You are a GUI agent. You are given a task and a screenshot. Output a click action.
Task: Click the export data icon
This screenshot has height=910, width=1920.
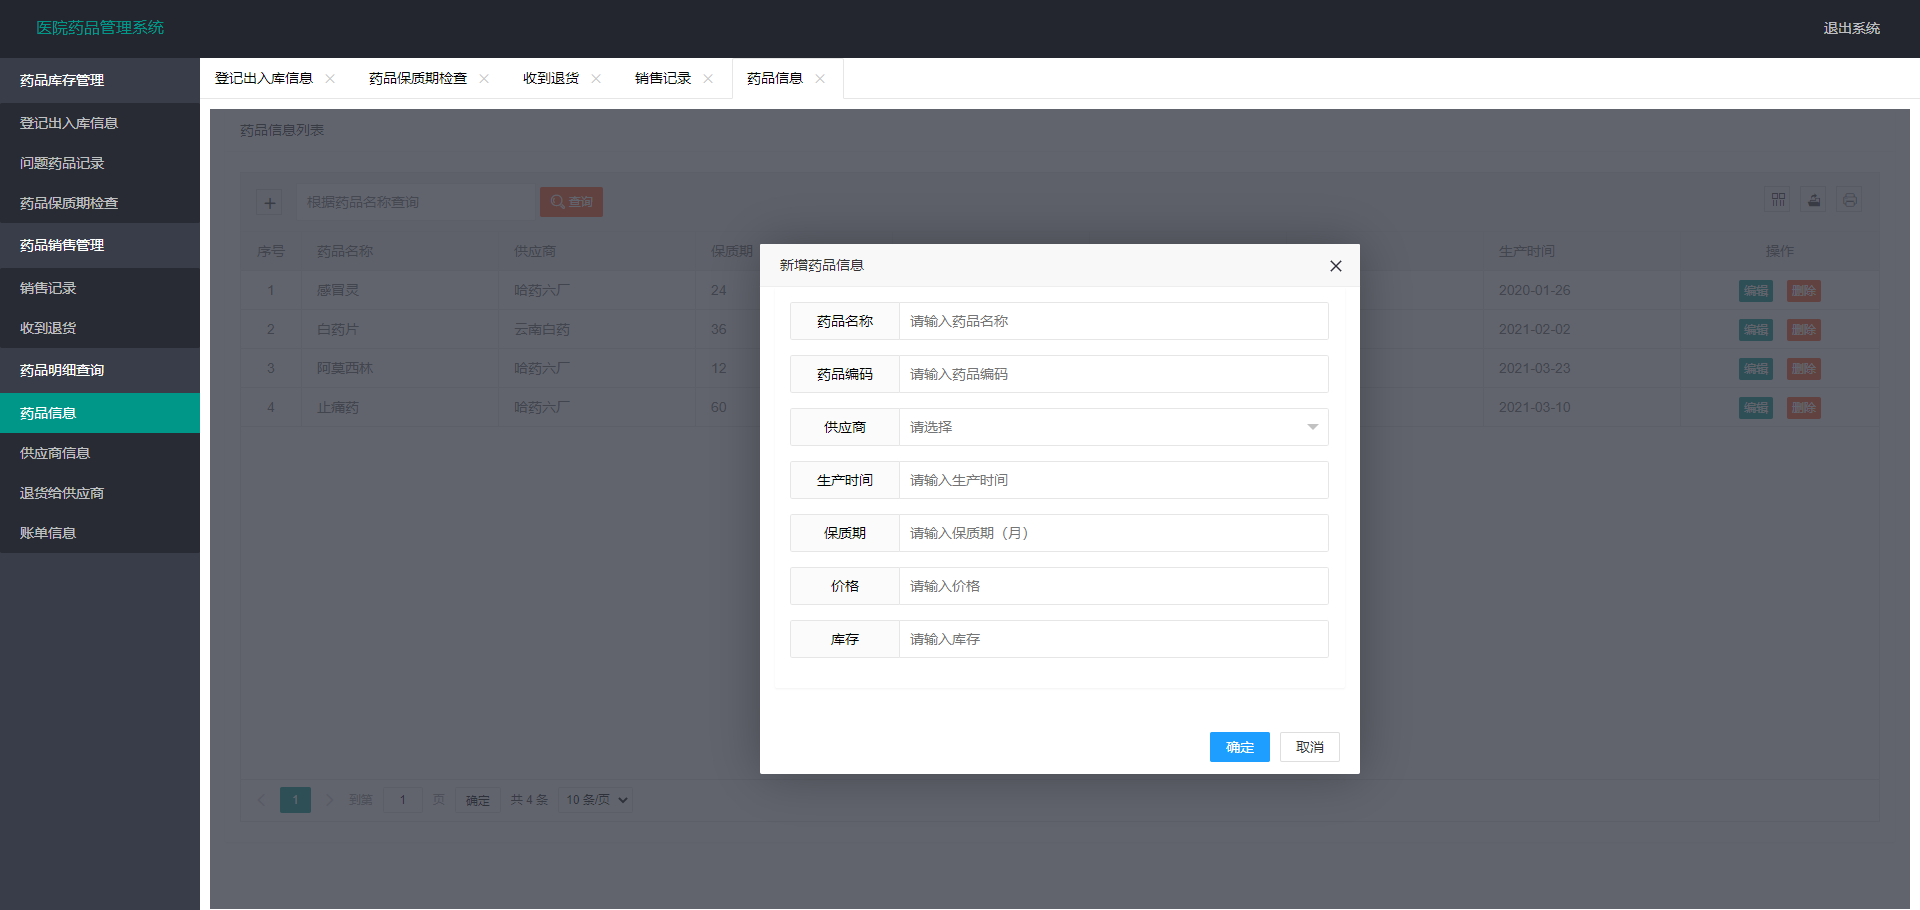coord(1813,200)
